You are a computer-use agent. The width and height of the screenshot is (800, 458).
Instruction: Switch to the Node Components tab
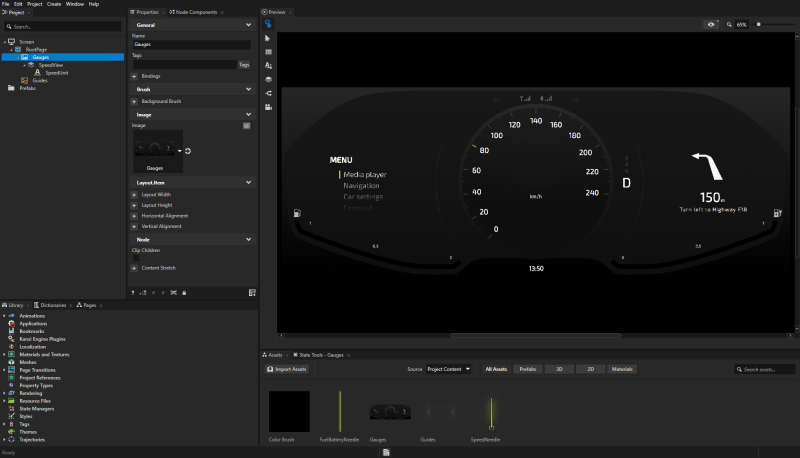194,12
